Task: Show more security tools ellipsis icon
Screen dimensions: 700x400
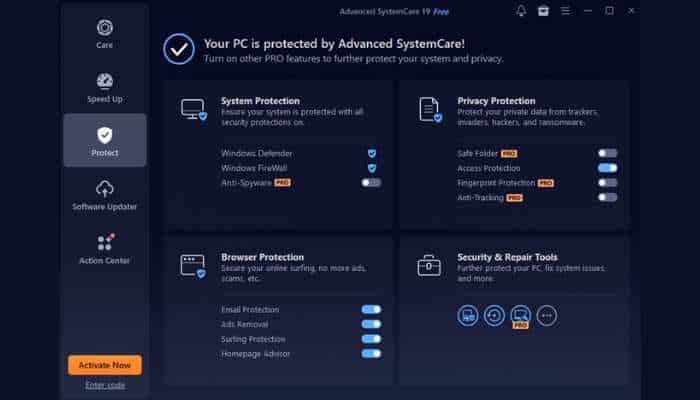Action: pyautogui.click(x=547, y=316)
